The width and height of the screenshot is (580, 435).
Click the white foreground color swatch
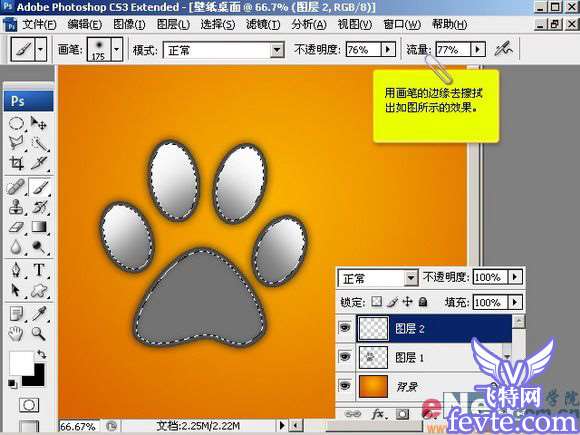(20, 362)
